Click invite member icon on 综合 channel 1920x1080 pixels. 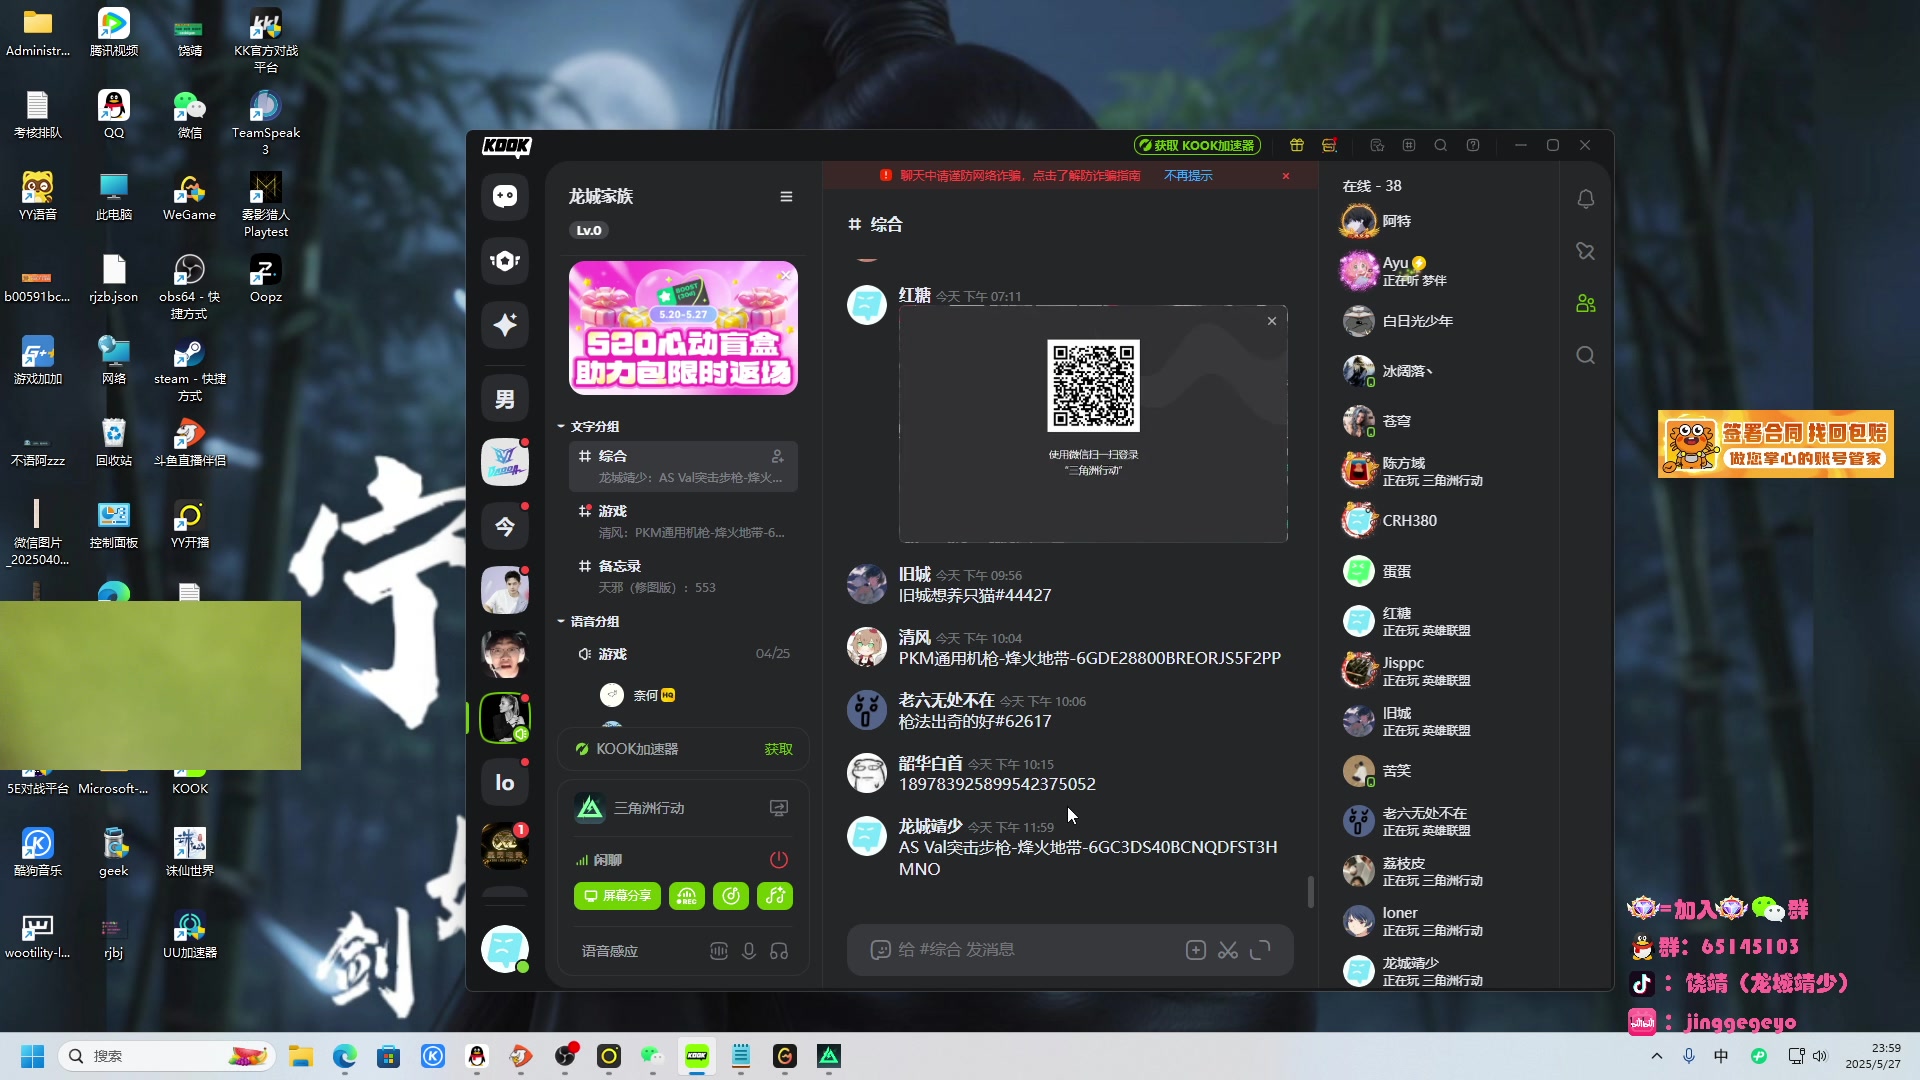pos(778,456)
